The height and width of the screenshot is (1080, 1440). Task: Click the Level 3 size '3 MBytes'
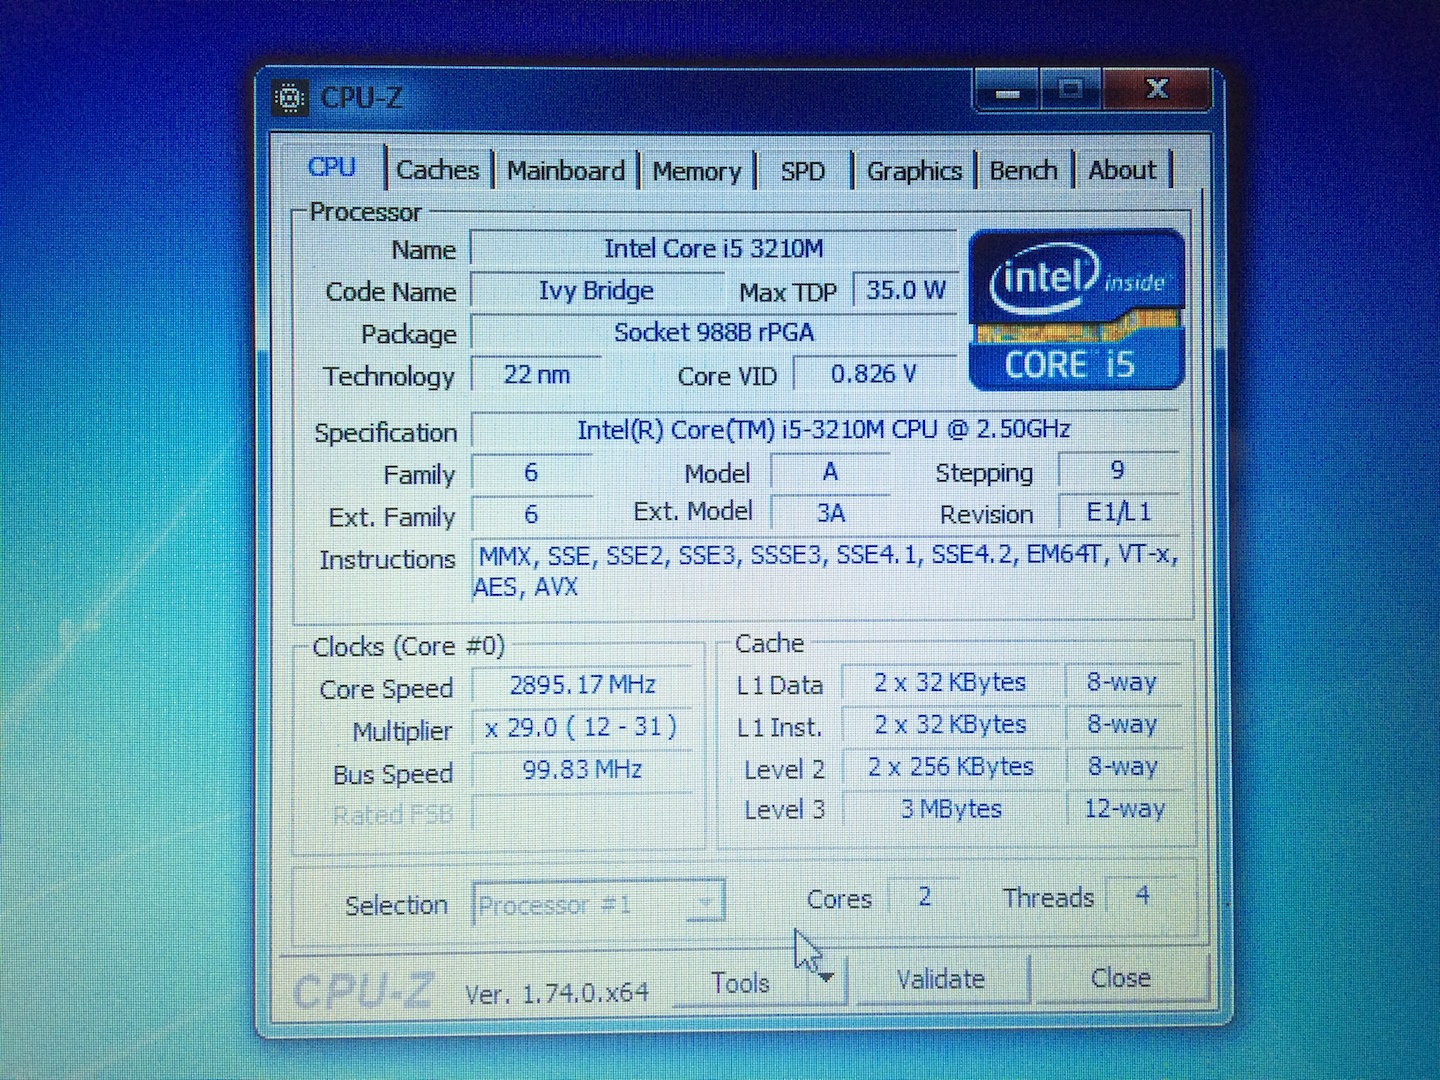(x=950, y=809)
